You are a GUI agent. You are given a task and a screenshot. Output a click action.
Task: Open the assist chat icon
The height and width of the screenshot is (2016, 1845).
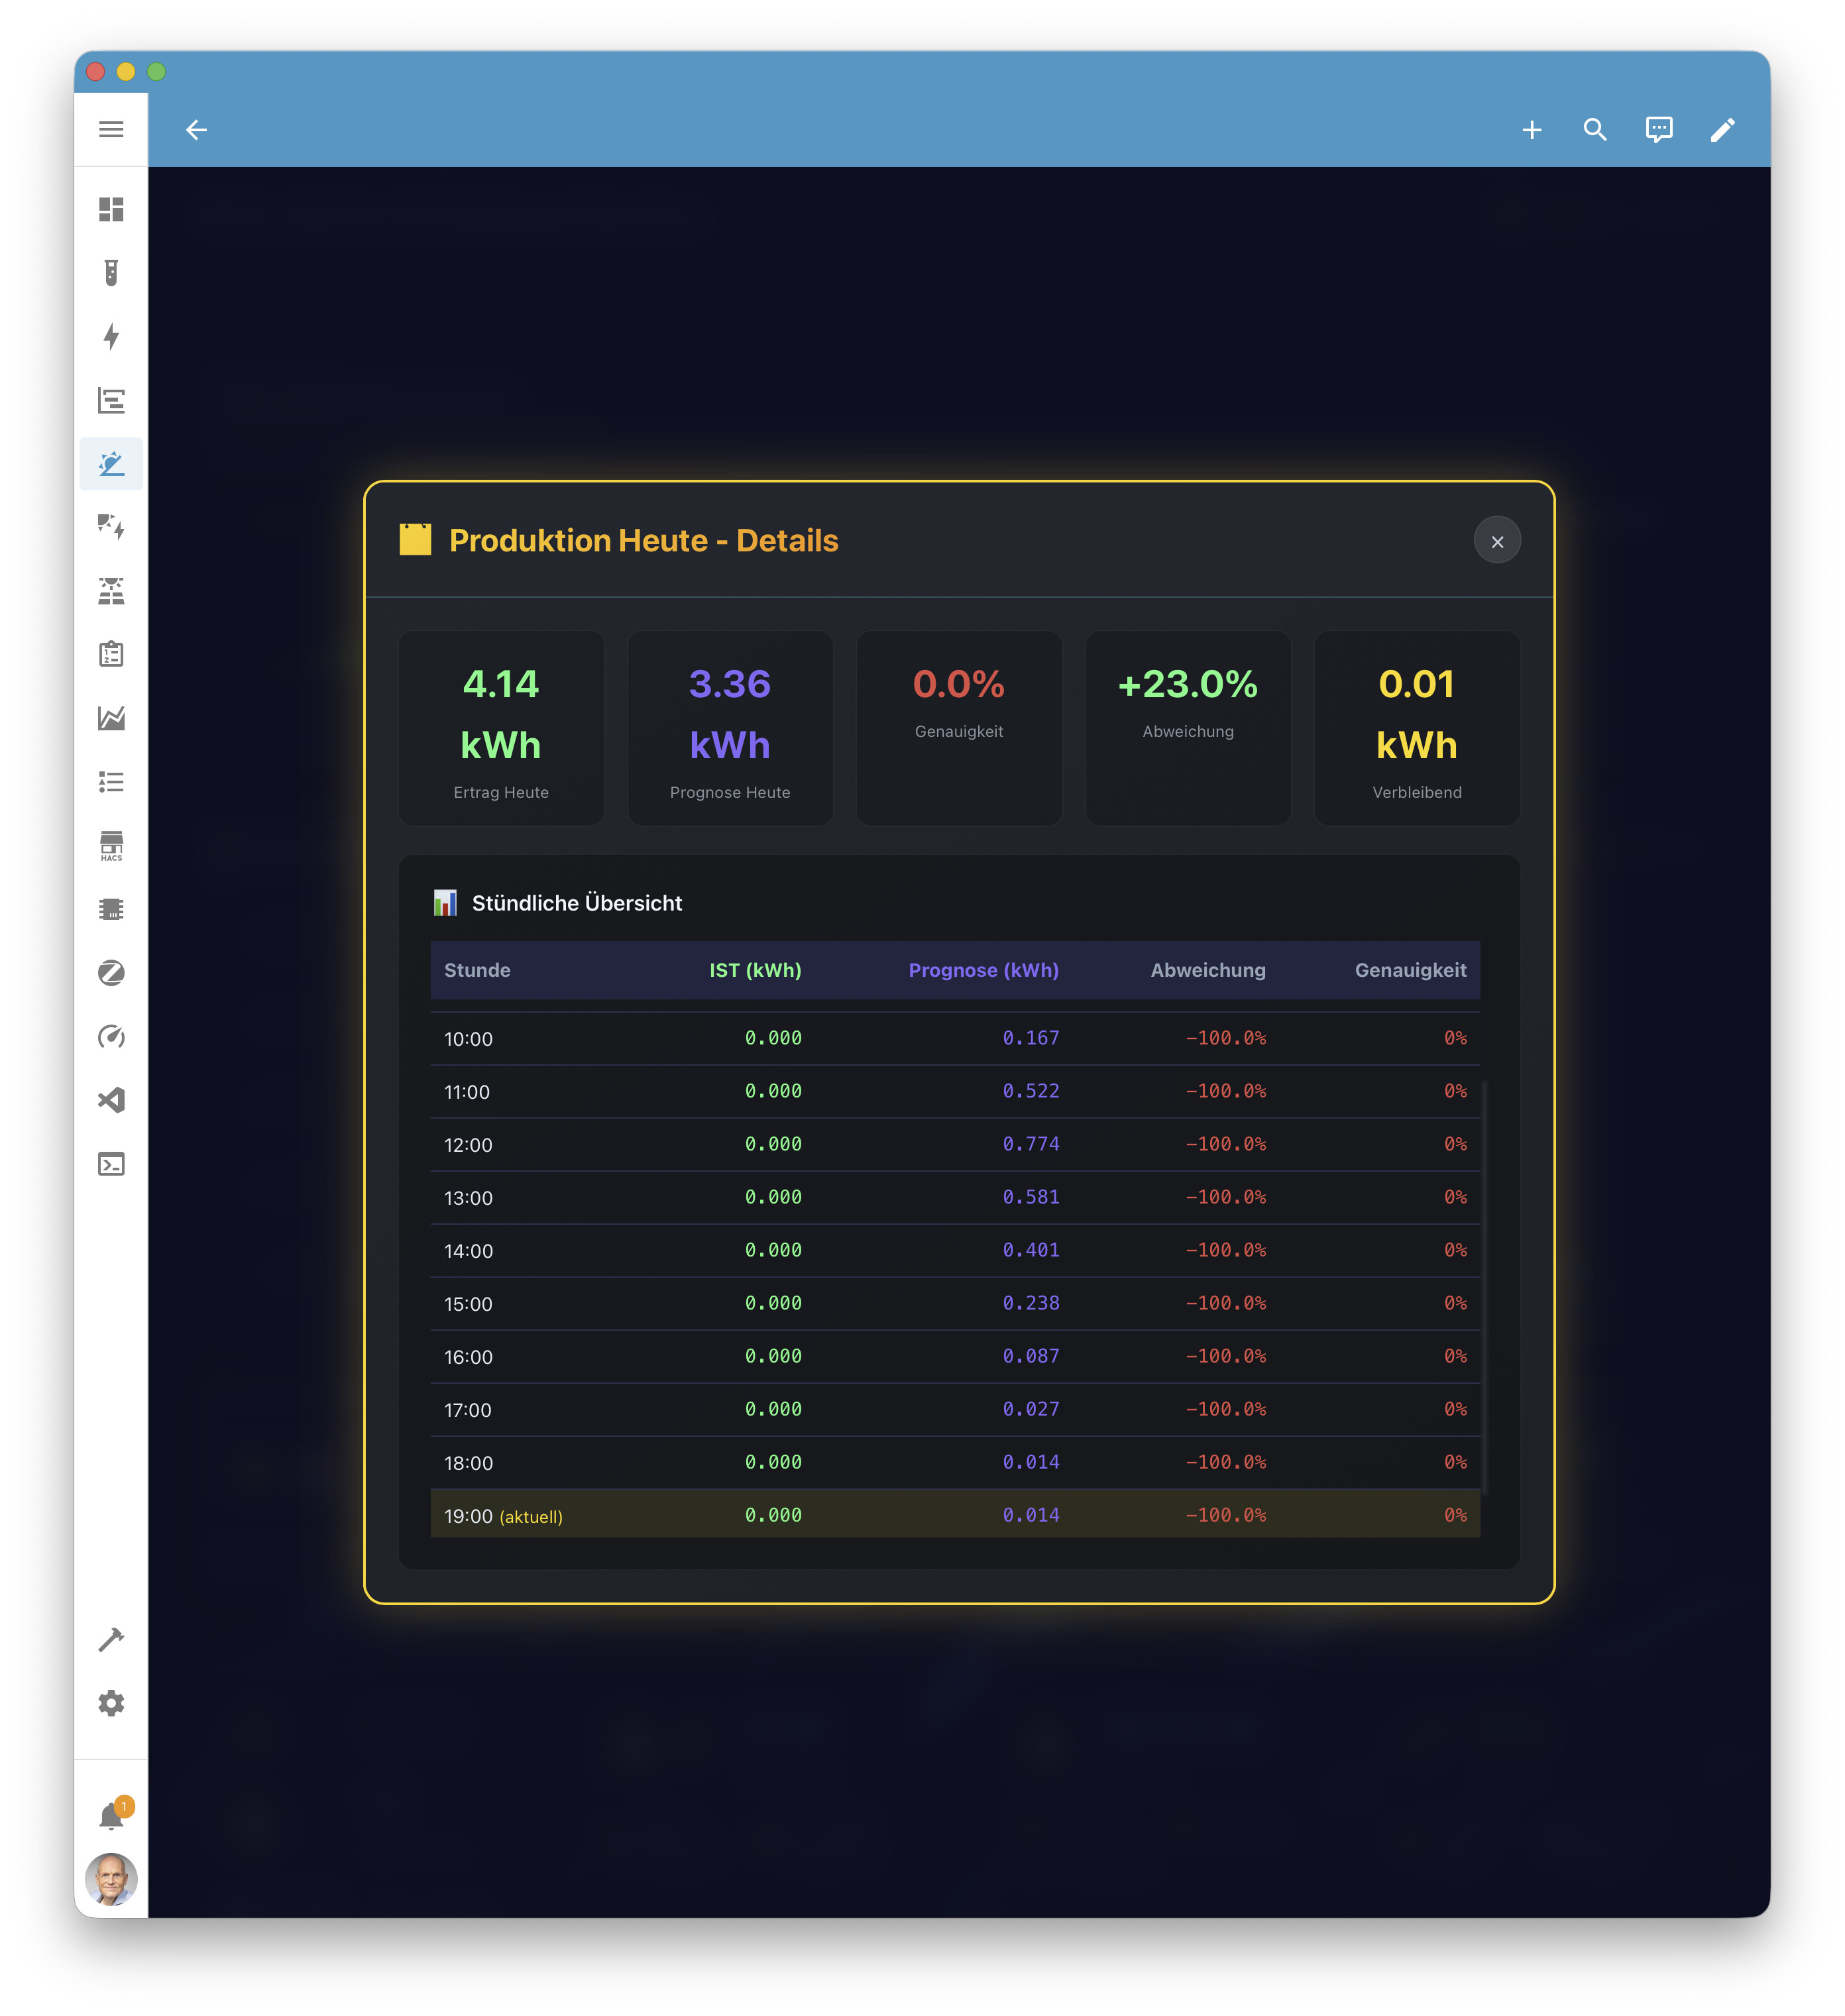[1658, 130]
